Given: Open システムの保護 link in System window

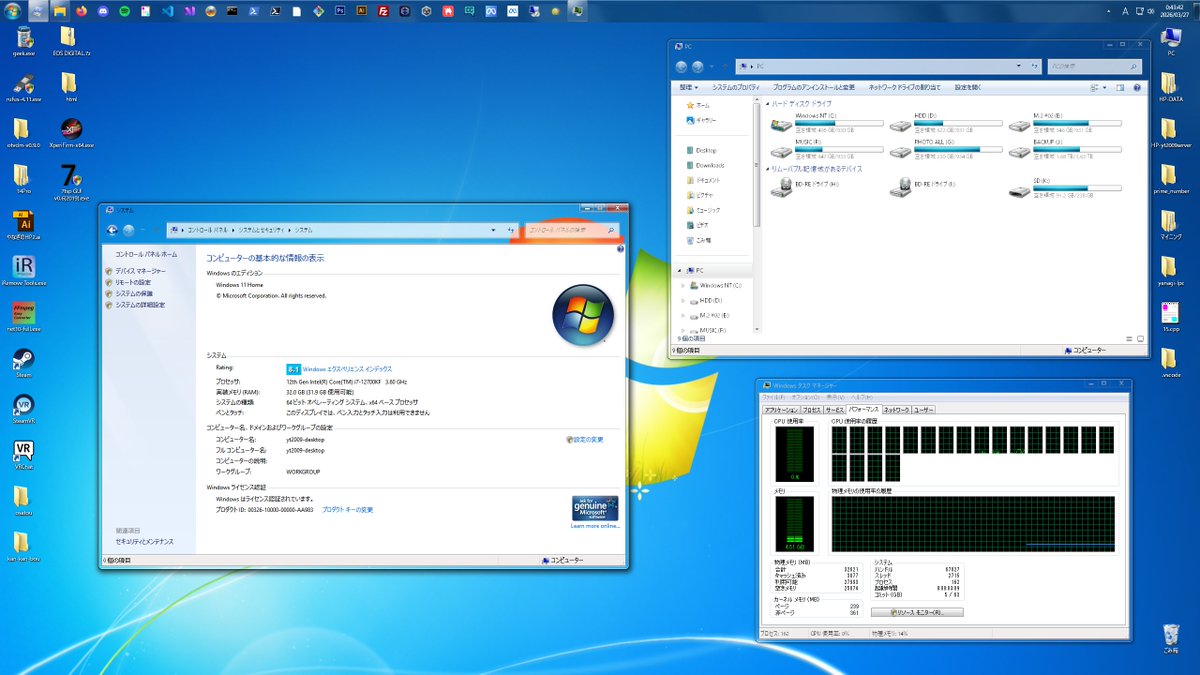Looking at the screenshot, I should (133, 293).
